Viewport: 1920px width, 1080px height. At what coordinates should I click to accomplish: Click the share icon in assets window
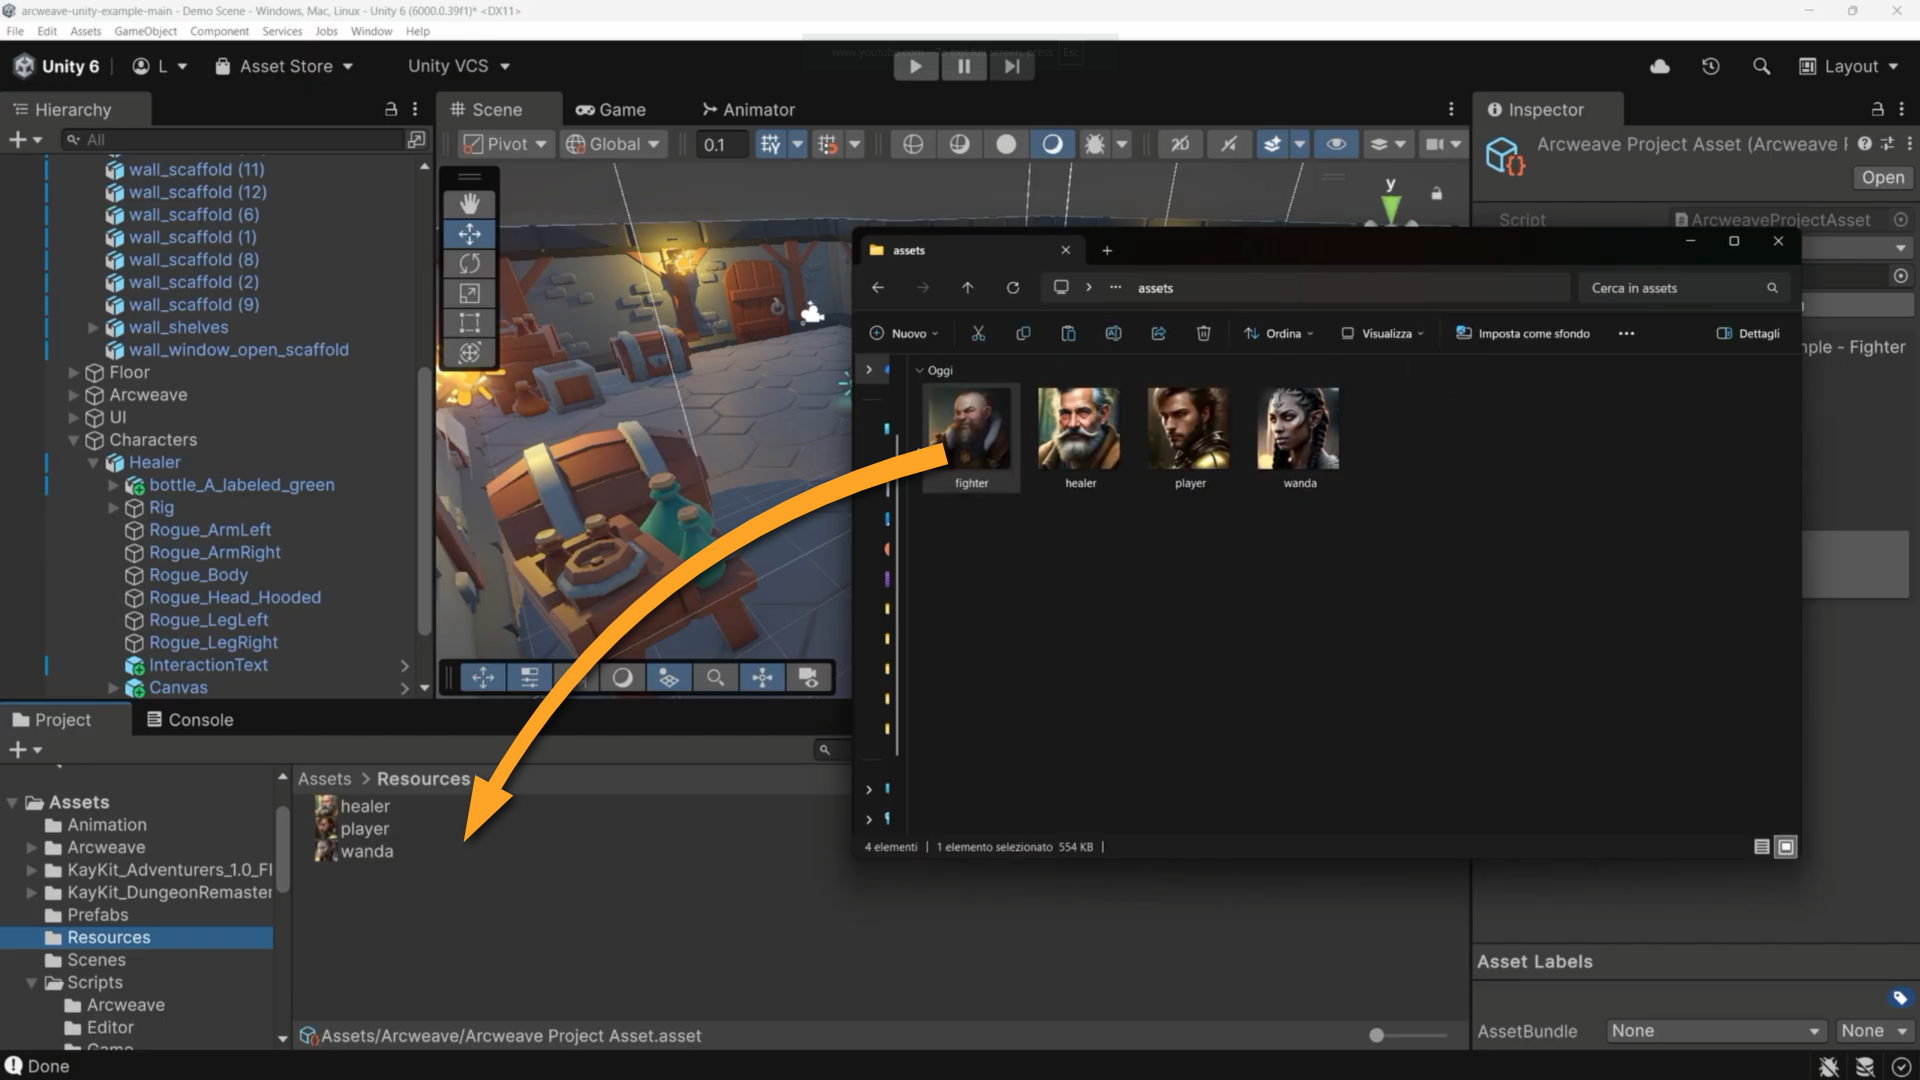coord(1158,333)
